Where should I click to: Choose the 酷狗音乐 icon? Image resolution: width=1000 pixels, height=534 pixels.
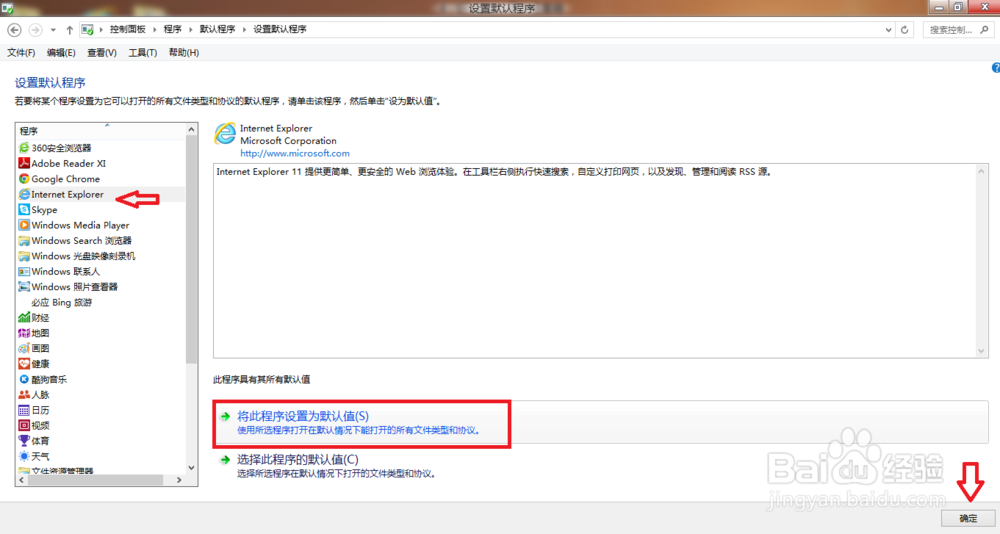pyautogui.click(x=24, y=379)
